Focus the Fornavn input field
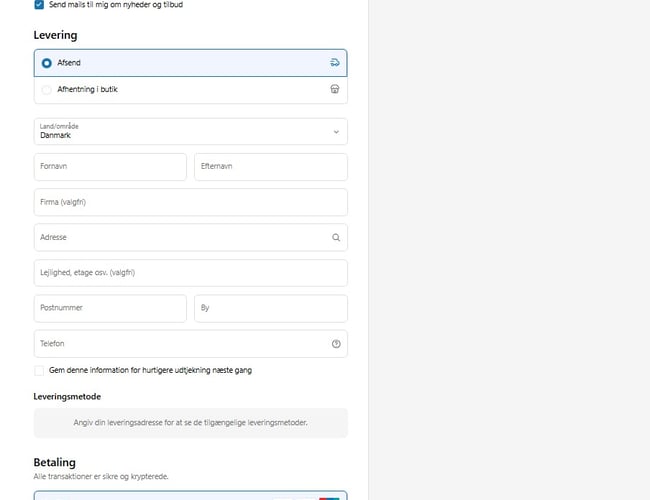650x500 pixels. [x=110, y=167]
